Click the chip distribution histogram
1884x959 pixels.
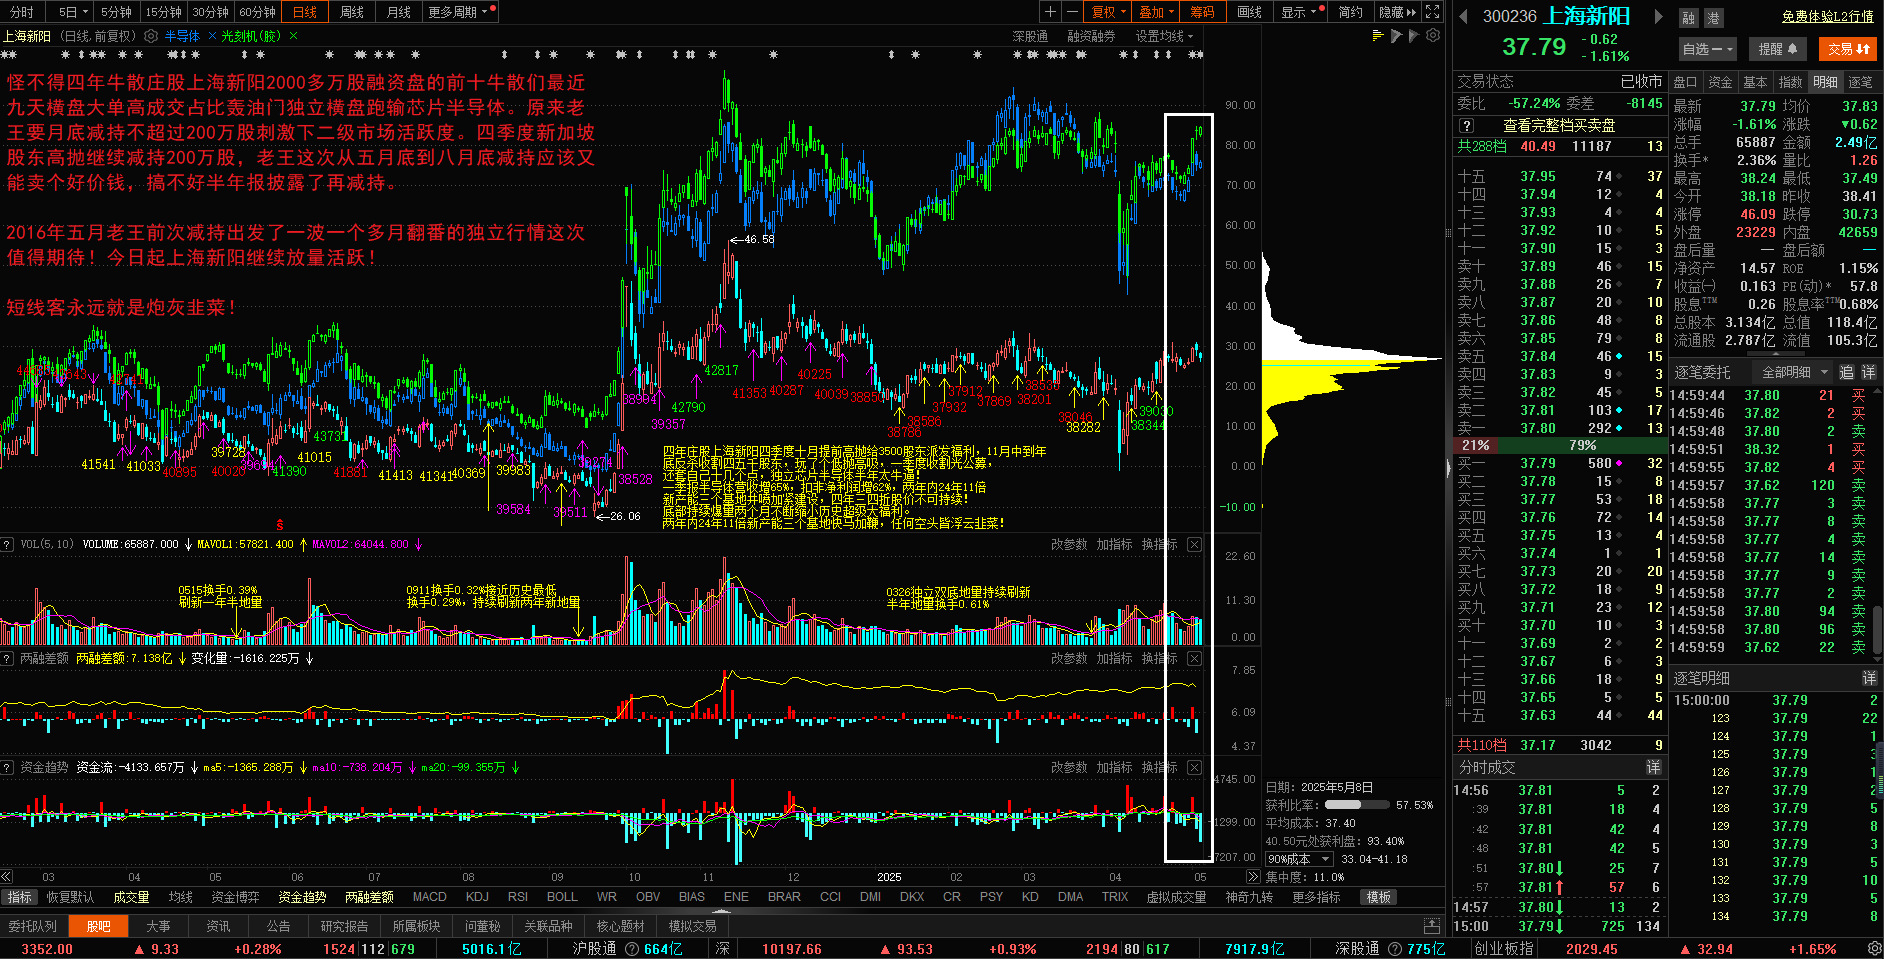(1350, 360)
